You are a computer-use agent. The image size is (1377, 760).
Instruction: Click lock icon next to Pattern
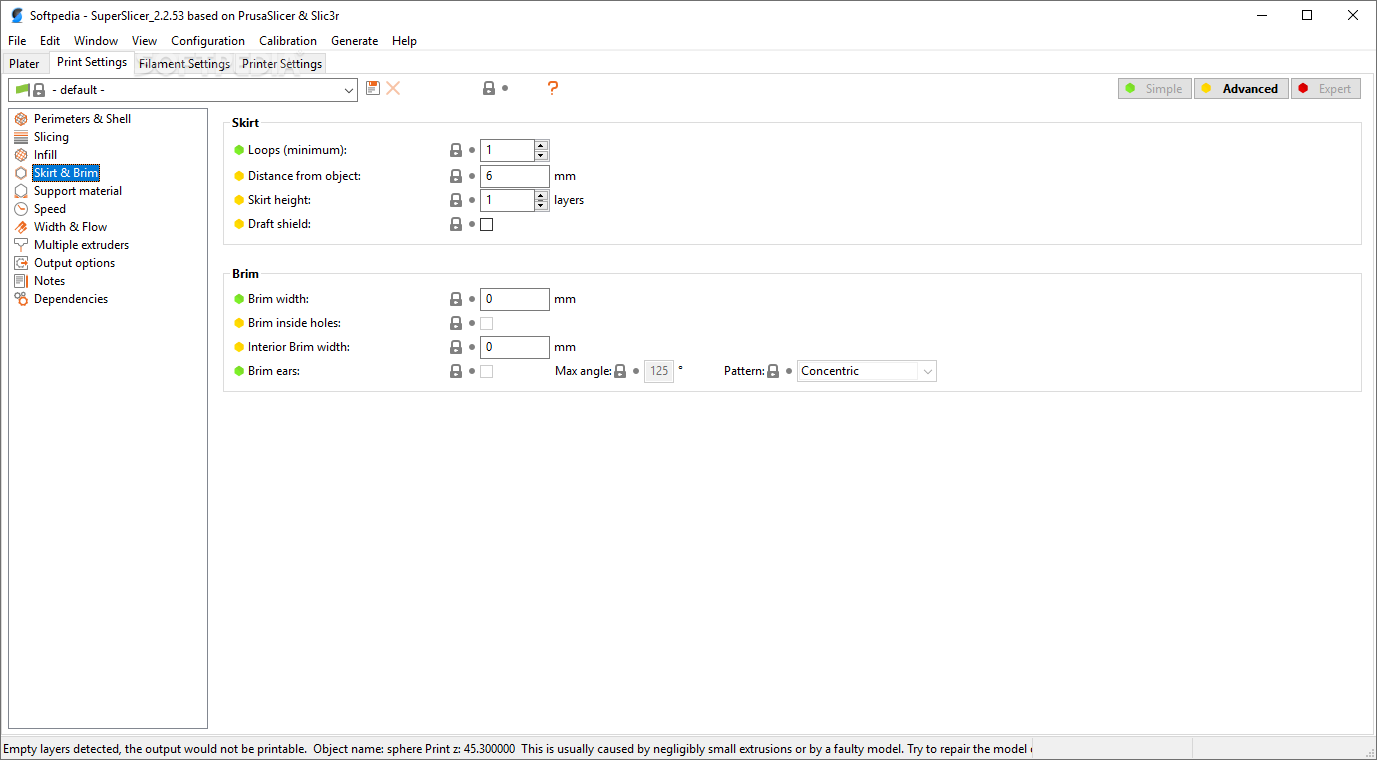click(x=773, y=371)
